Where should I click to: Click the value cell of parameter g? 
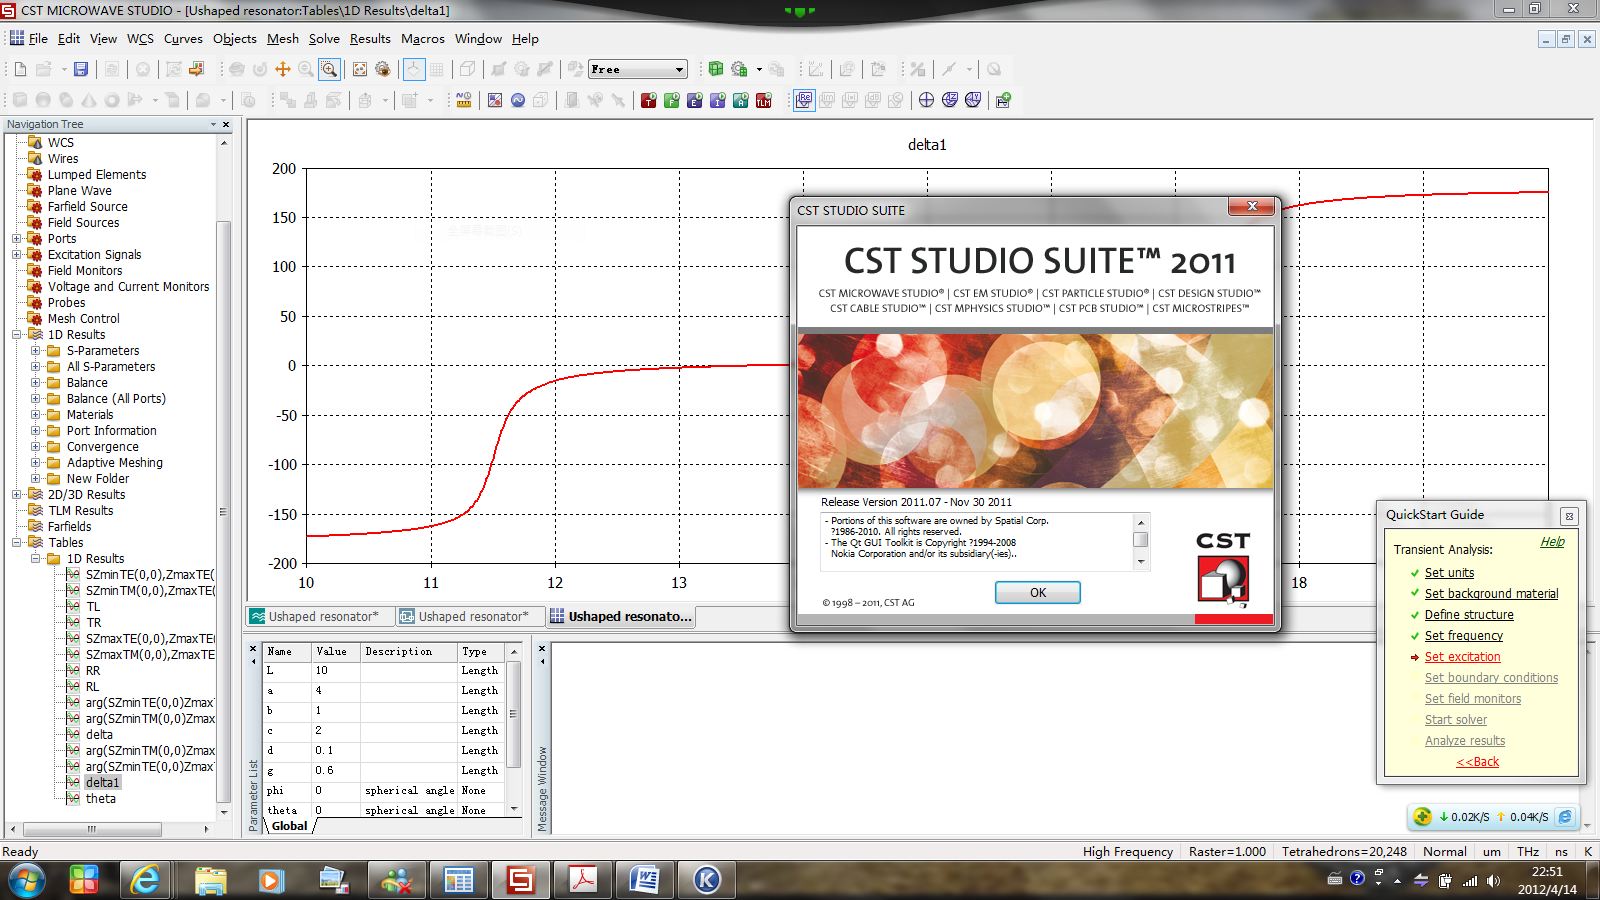(x=335, y=771)
